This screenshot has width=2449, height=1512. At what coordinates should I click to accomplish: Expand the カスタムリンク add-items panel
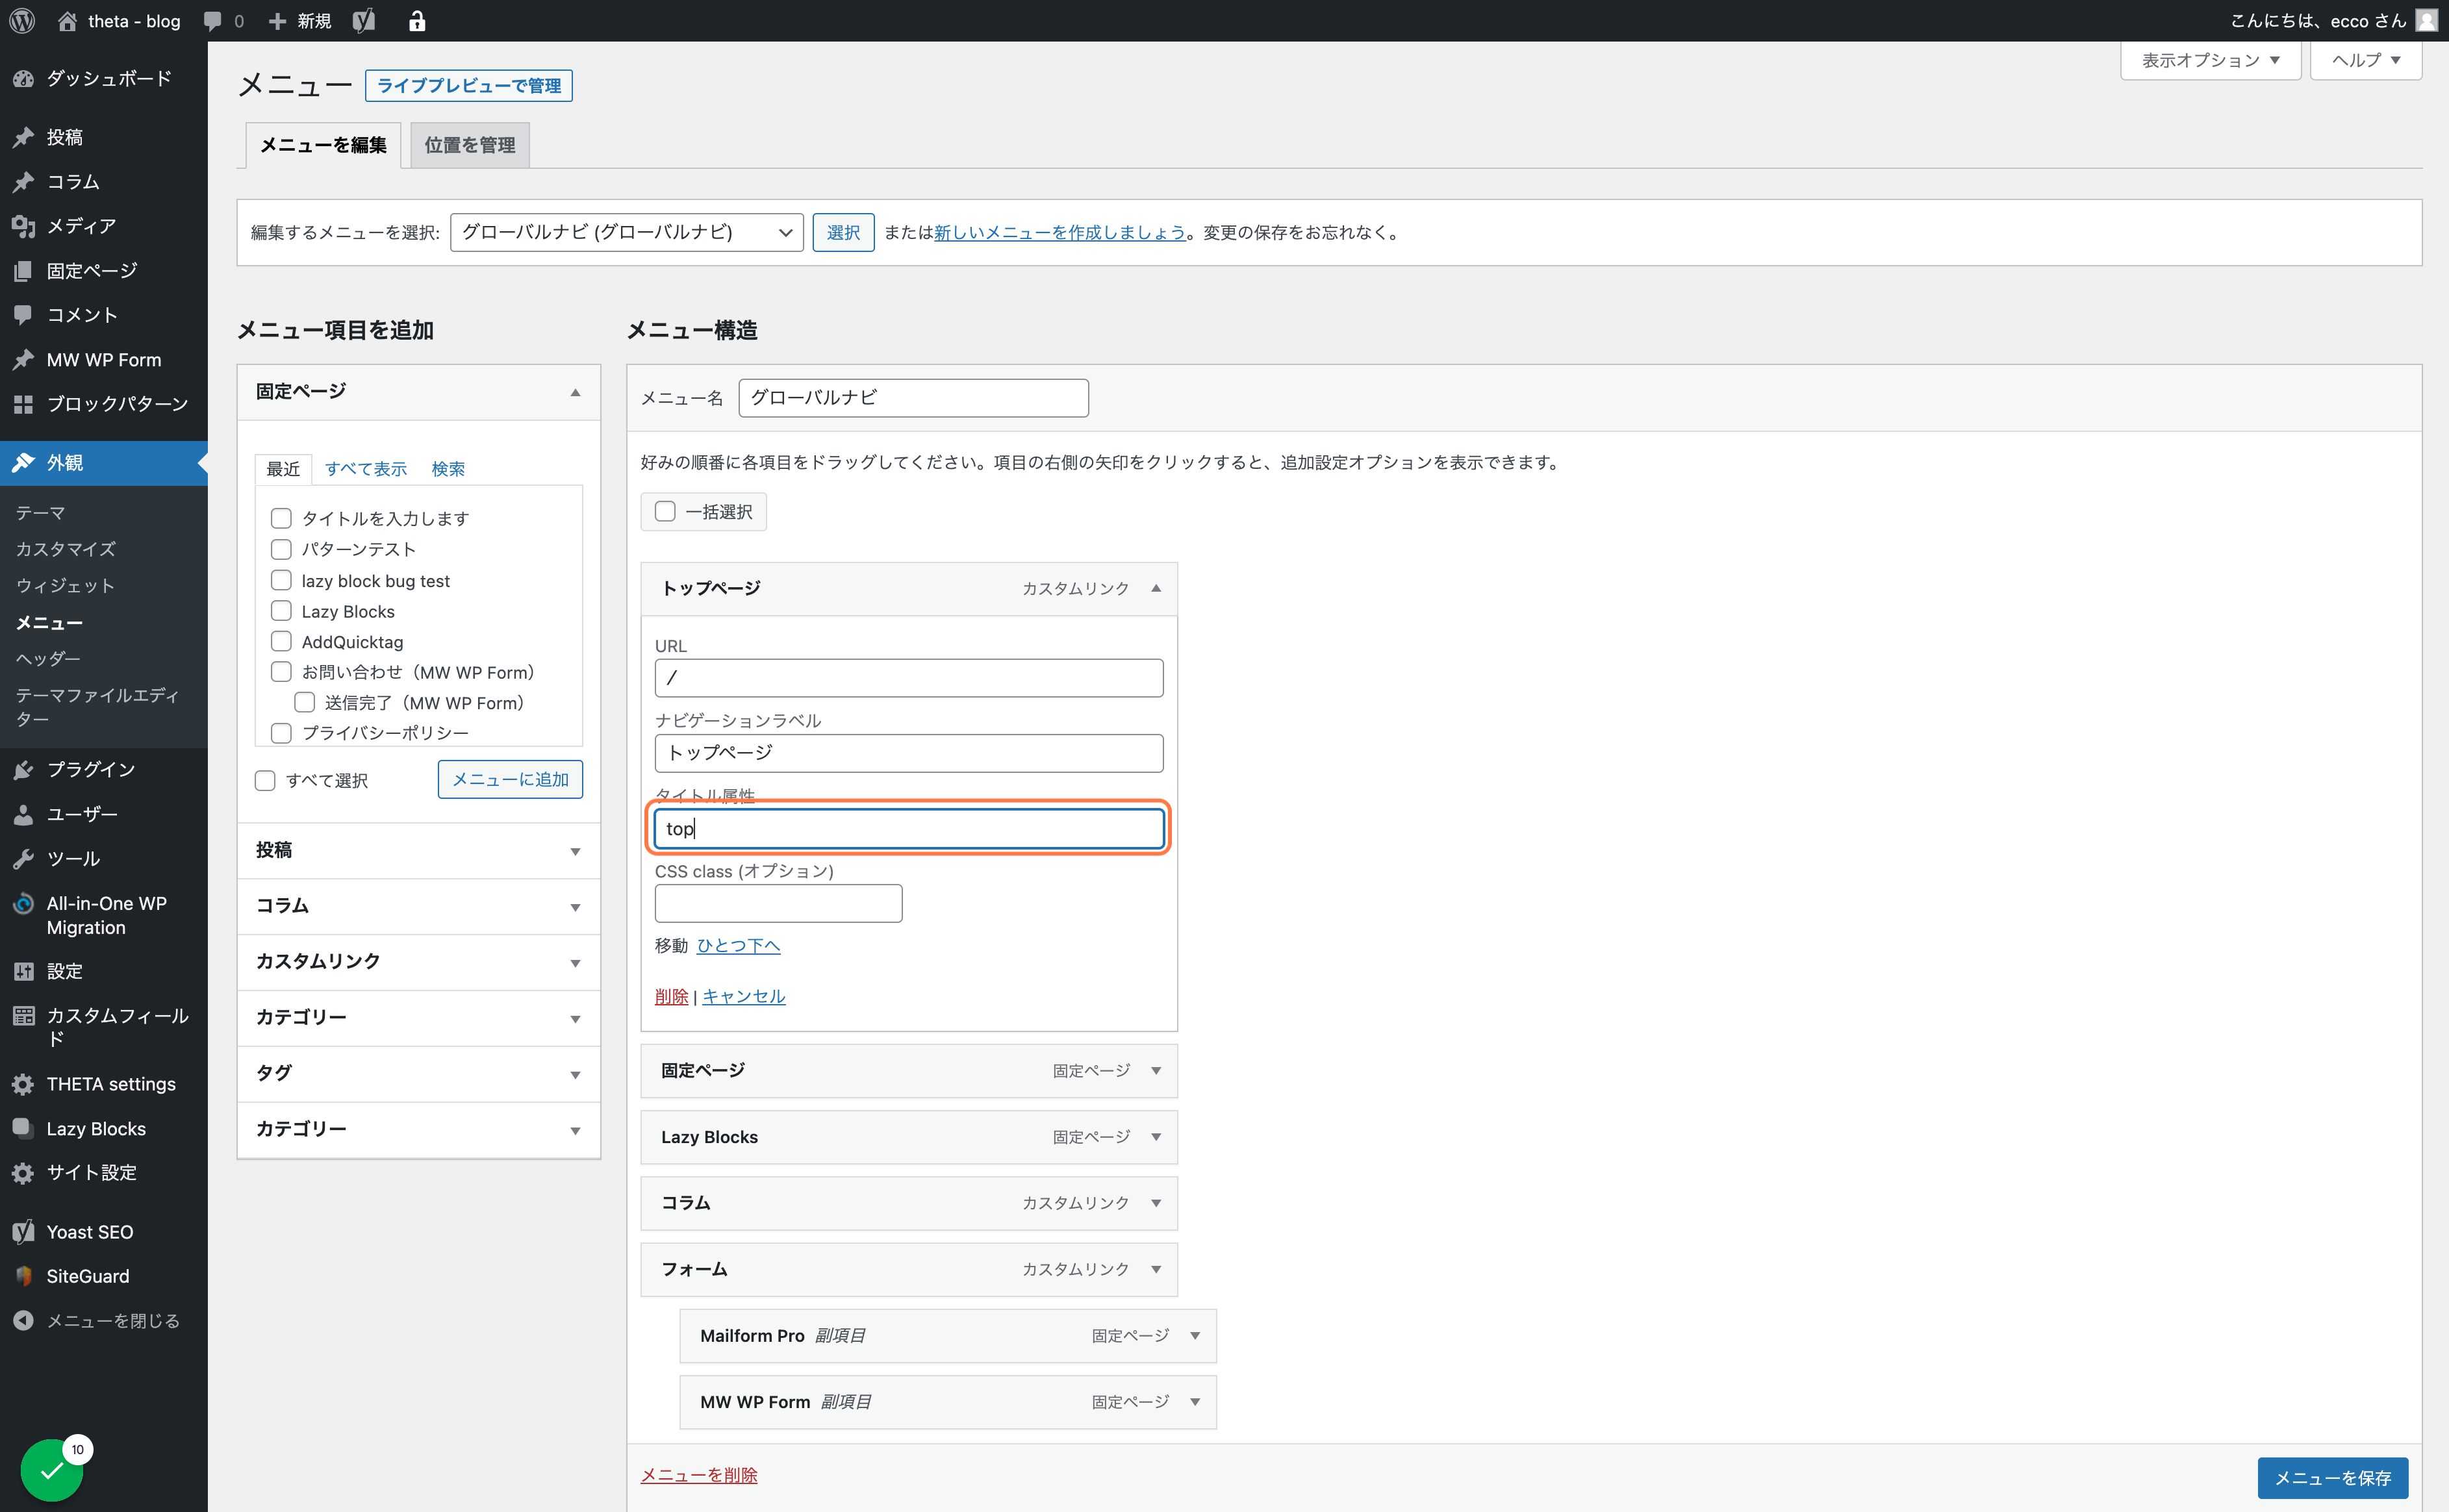click(418, 961)
